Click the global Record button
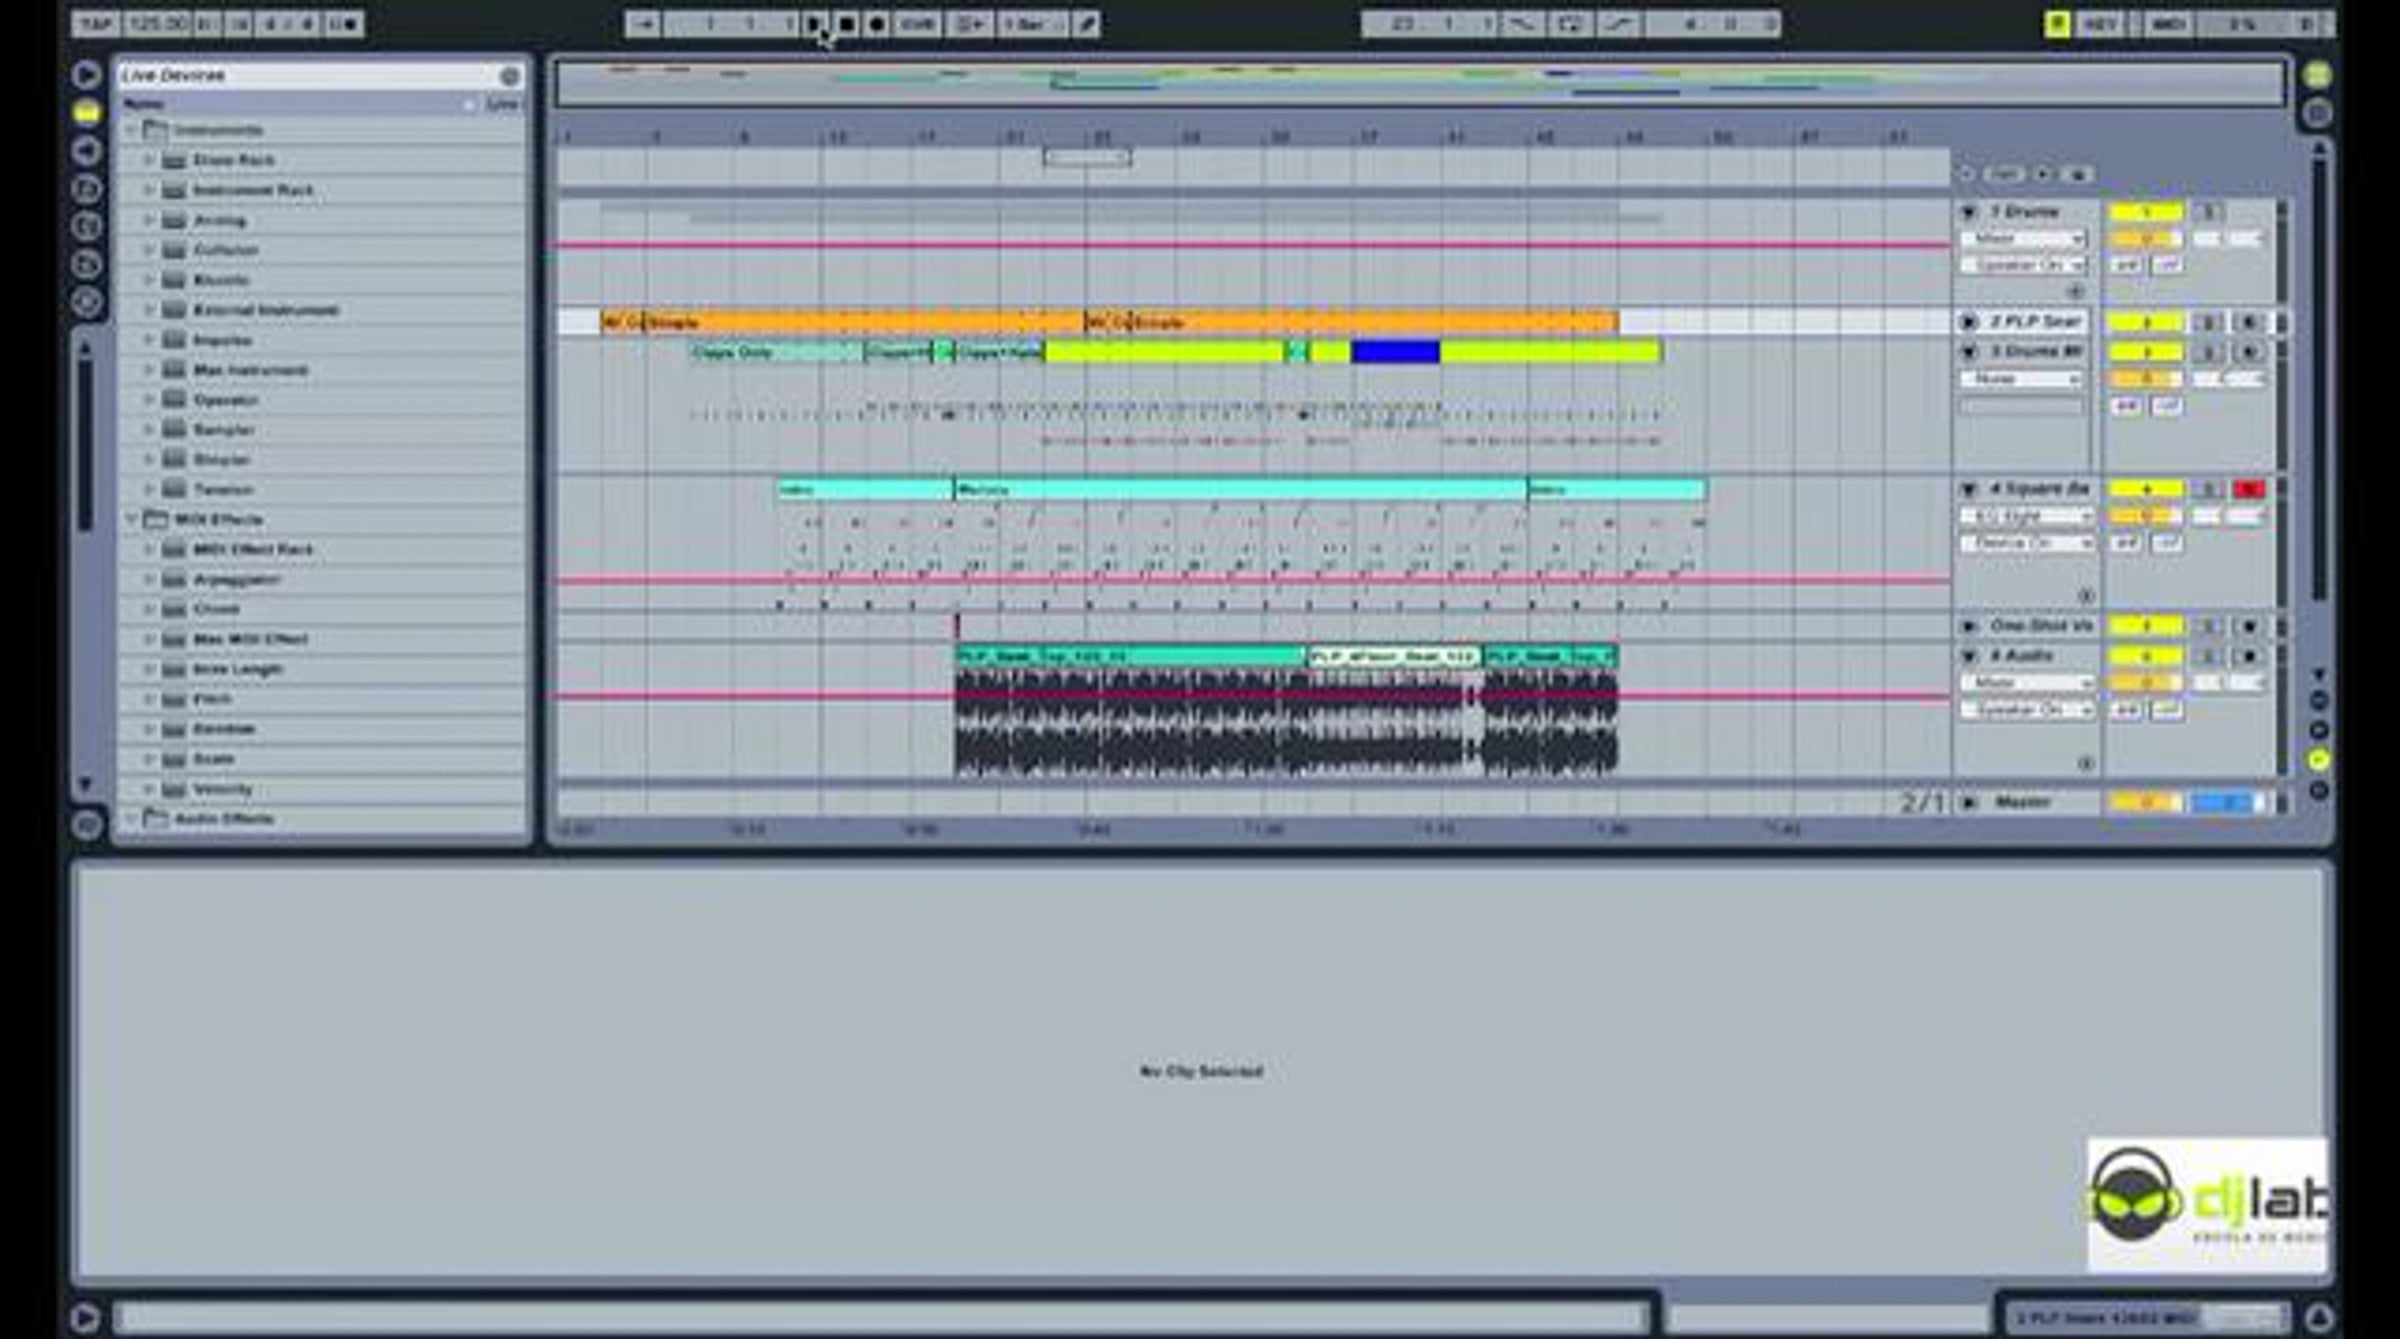This screenshot has height=1339, width=2400. click(x=877, y=24)
